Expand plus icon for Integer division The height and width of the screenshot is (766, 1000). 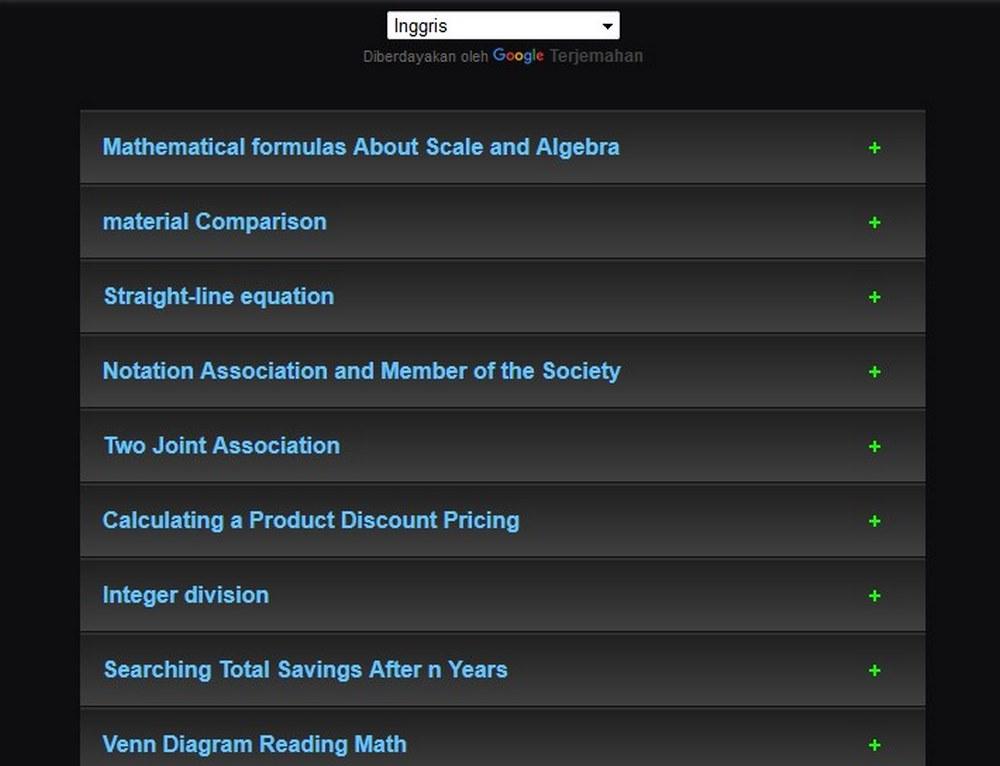[x=874, y=596]
